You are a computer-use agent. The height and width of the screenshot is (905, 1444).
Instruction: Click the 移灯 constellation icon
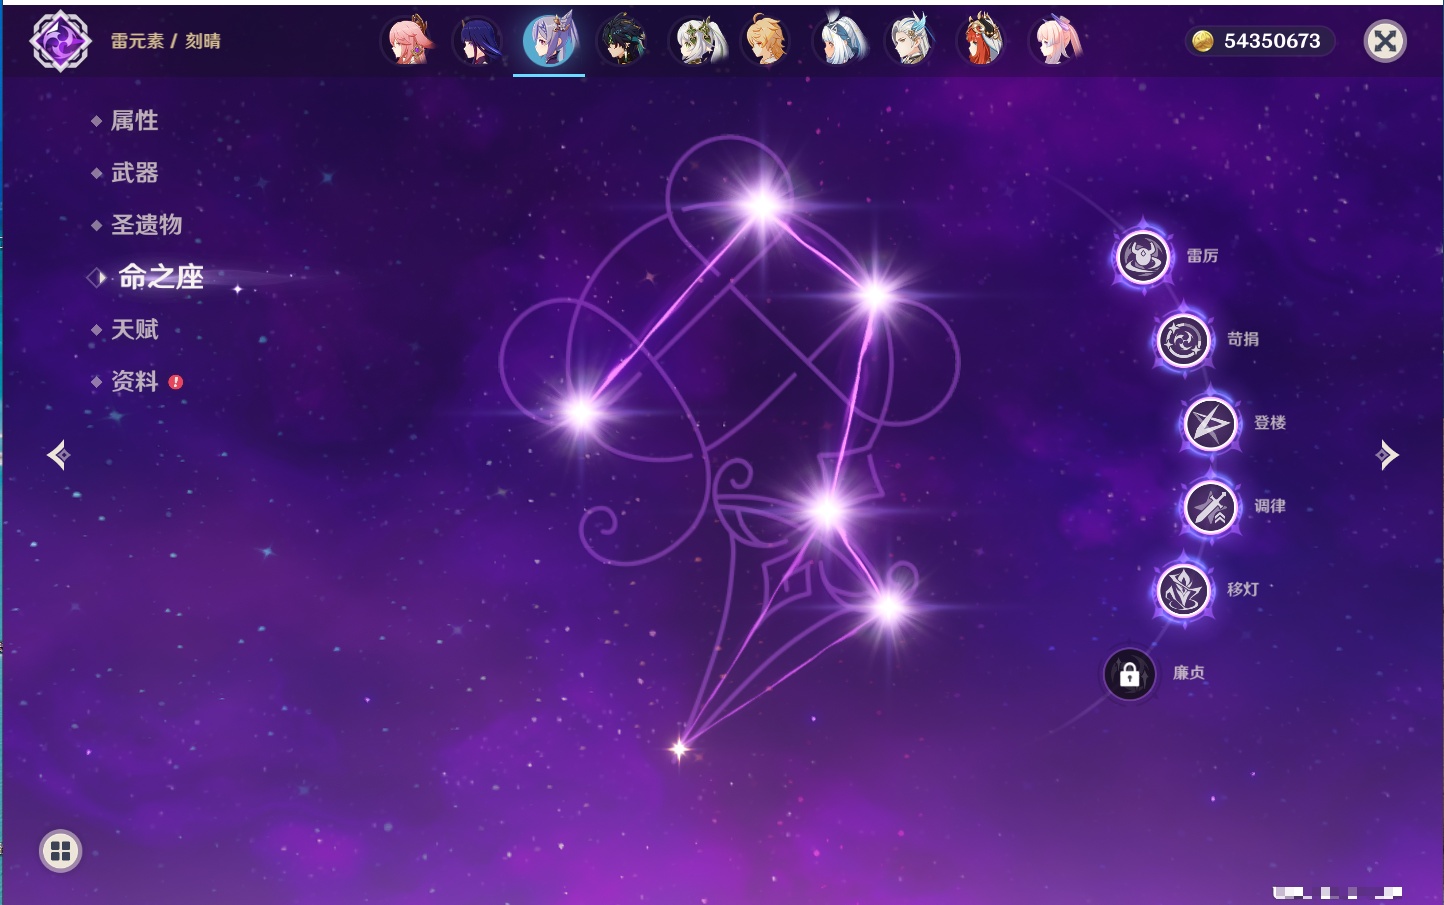[1183, 590]
